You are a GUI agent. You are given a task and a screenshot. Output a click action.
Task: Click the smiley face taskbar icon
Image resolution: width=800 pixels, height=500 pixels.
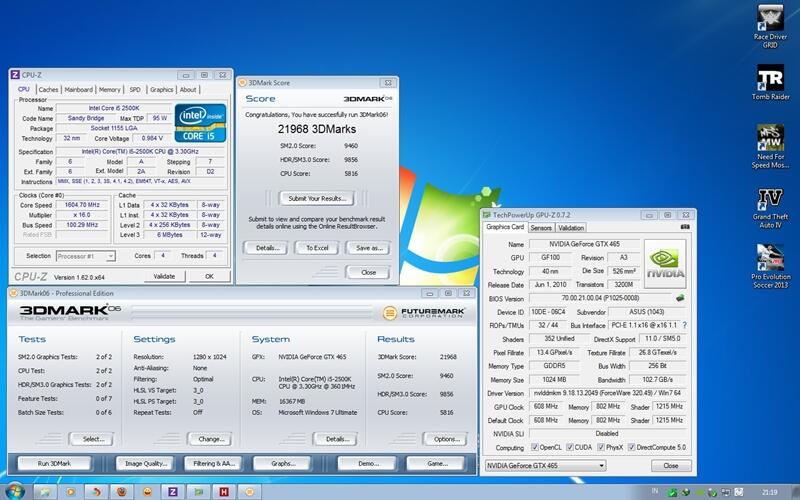[147, 492]
